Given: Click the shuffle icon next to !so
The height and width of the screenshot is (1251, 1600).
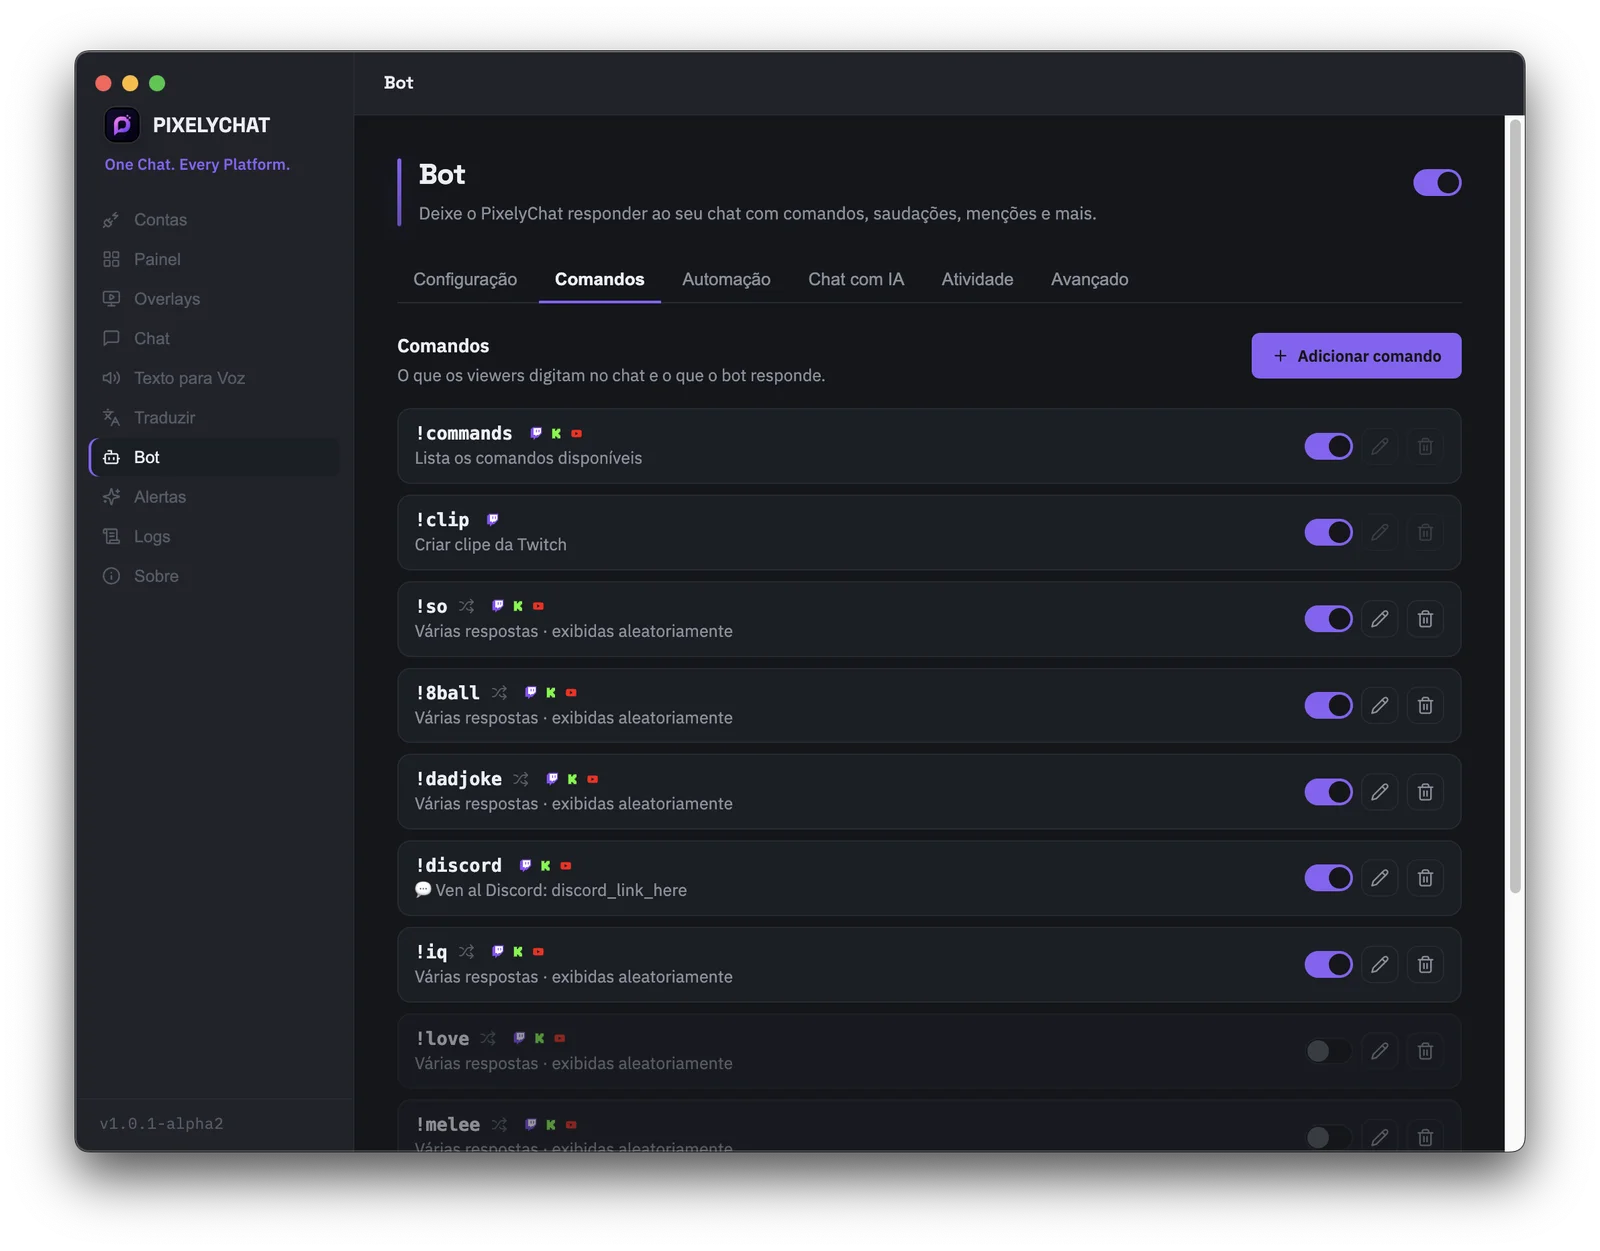Looking at the screenshot, I should click(467, 606).
